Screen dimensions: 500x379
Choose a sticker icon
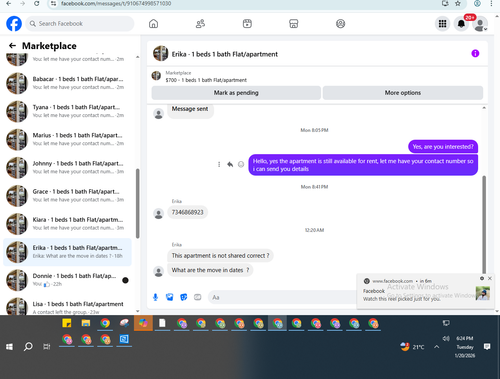[x=183, y=297]
